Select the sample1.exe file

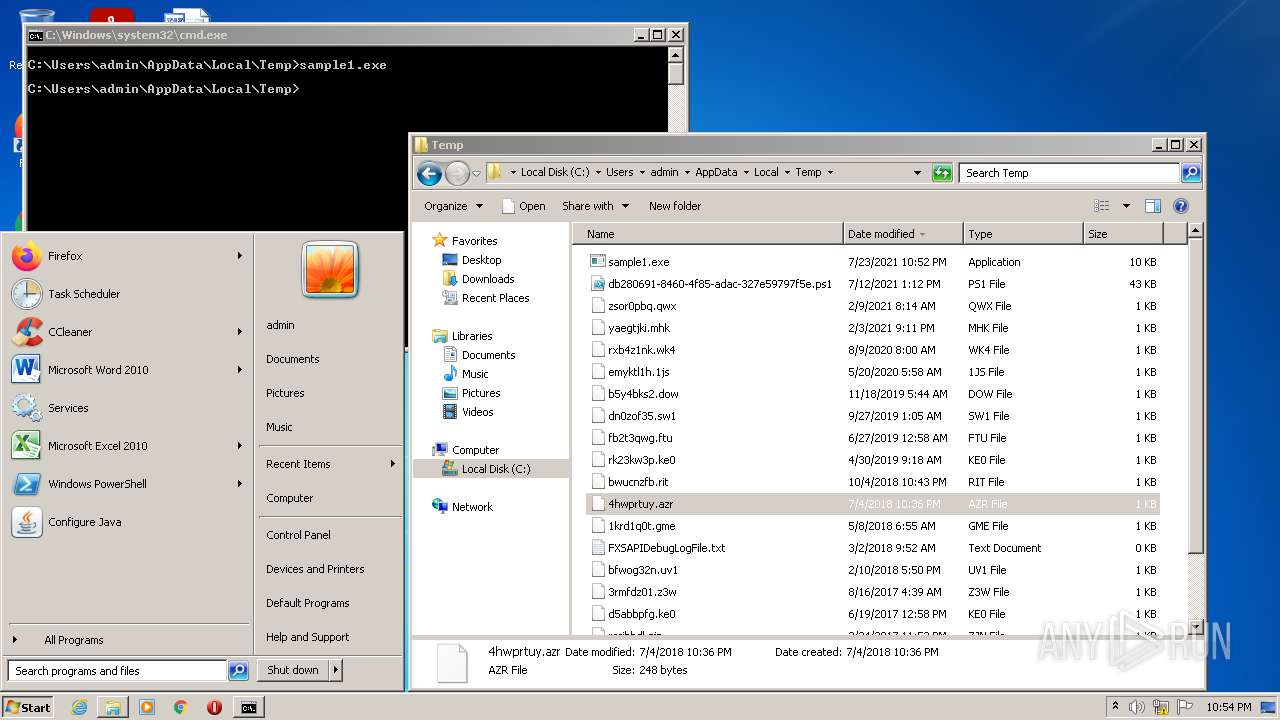(638, 262)
